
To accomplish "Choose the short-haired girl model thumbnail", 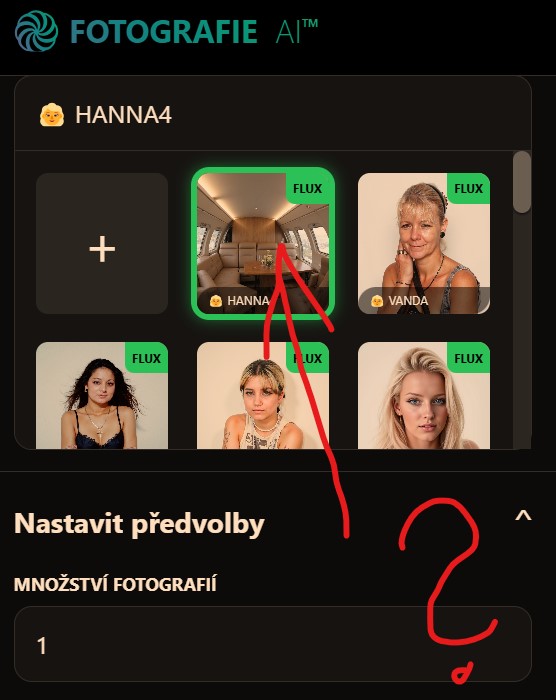I will (x=263, y=396).
